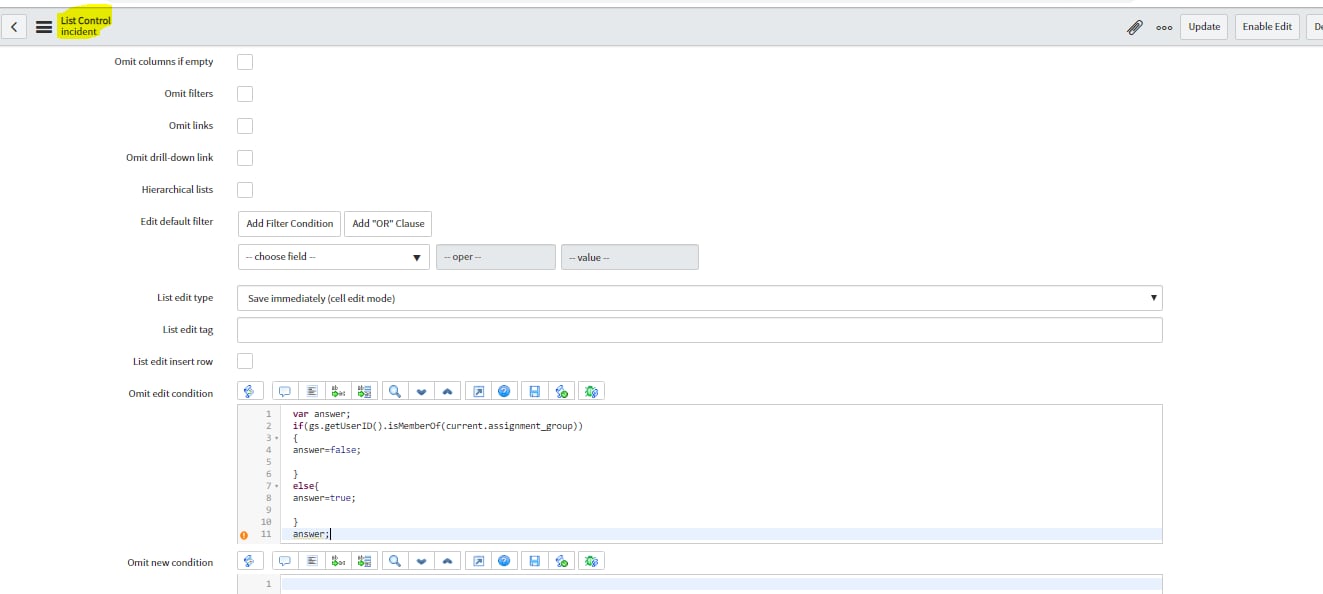
Task: Click Find Next arrow in Omit new condition toolbar
Action: point(421,561)
